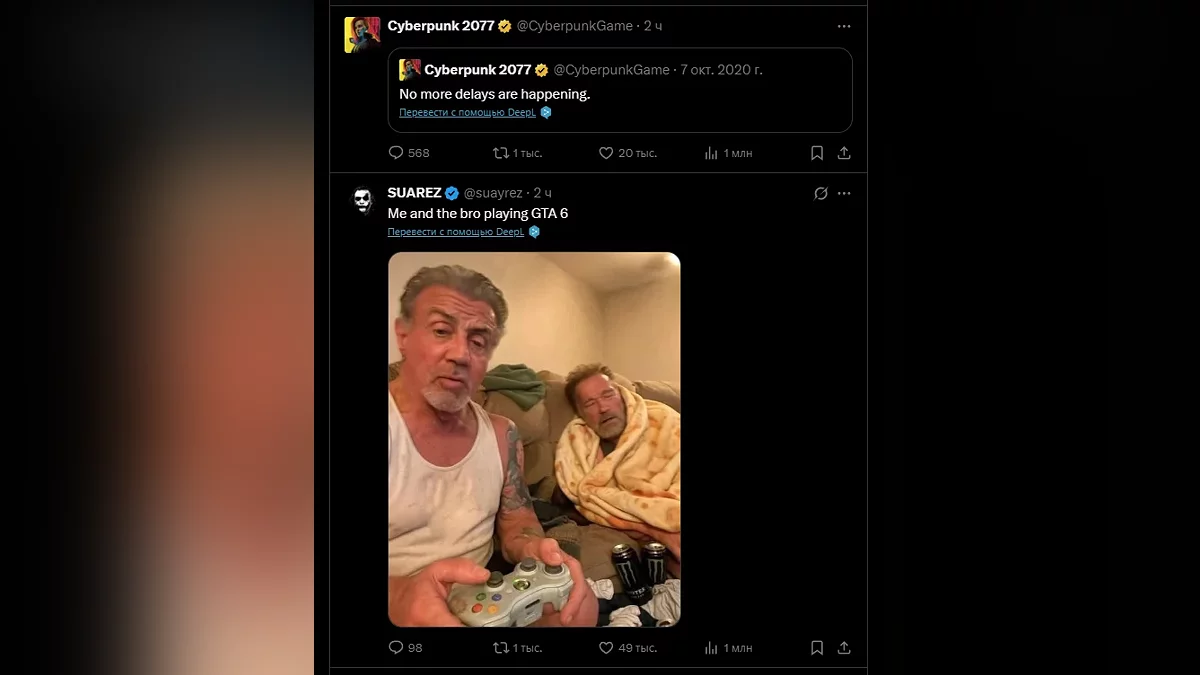Open the SUAREZ profile avatar

click(x=362, y=201)
